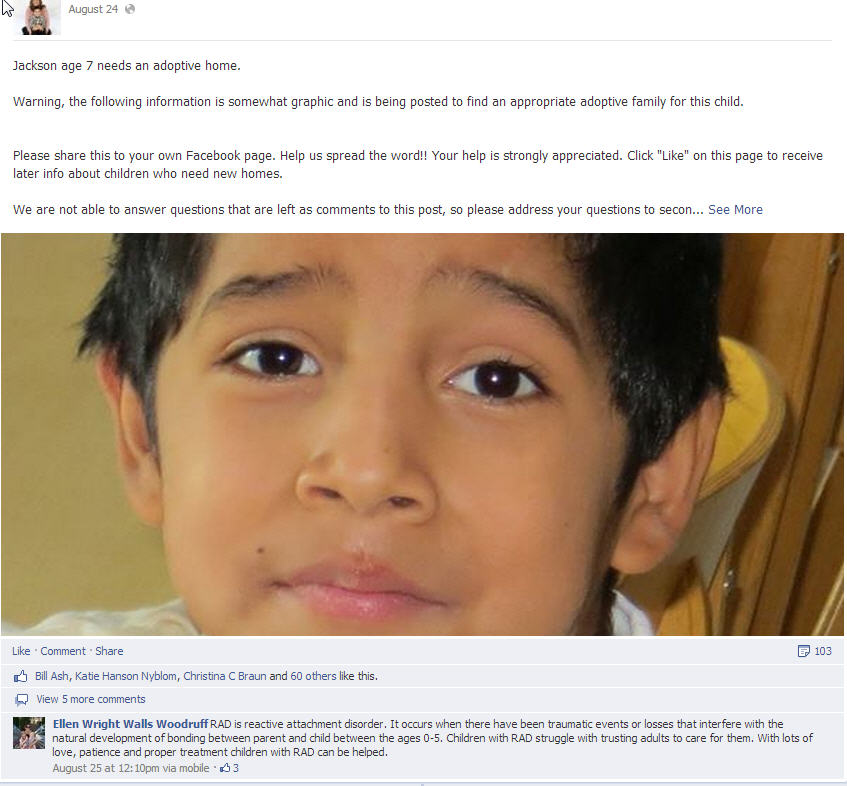Click the globe public visibility icon
847x786 pixels.
(130, 9)
